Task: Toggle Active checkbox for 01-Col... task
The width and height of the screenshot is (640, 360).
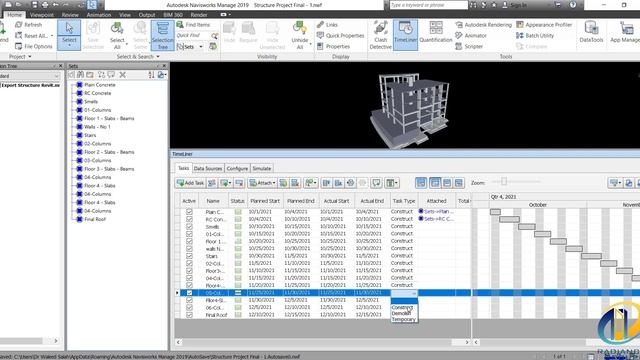Action: pos(189,234)
